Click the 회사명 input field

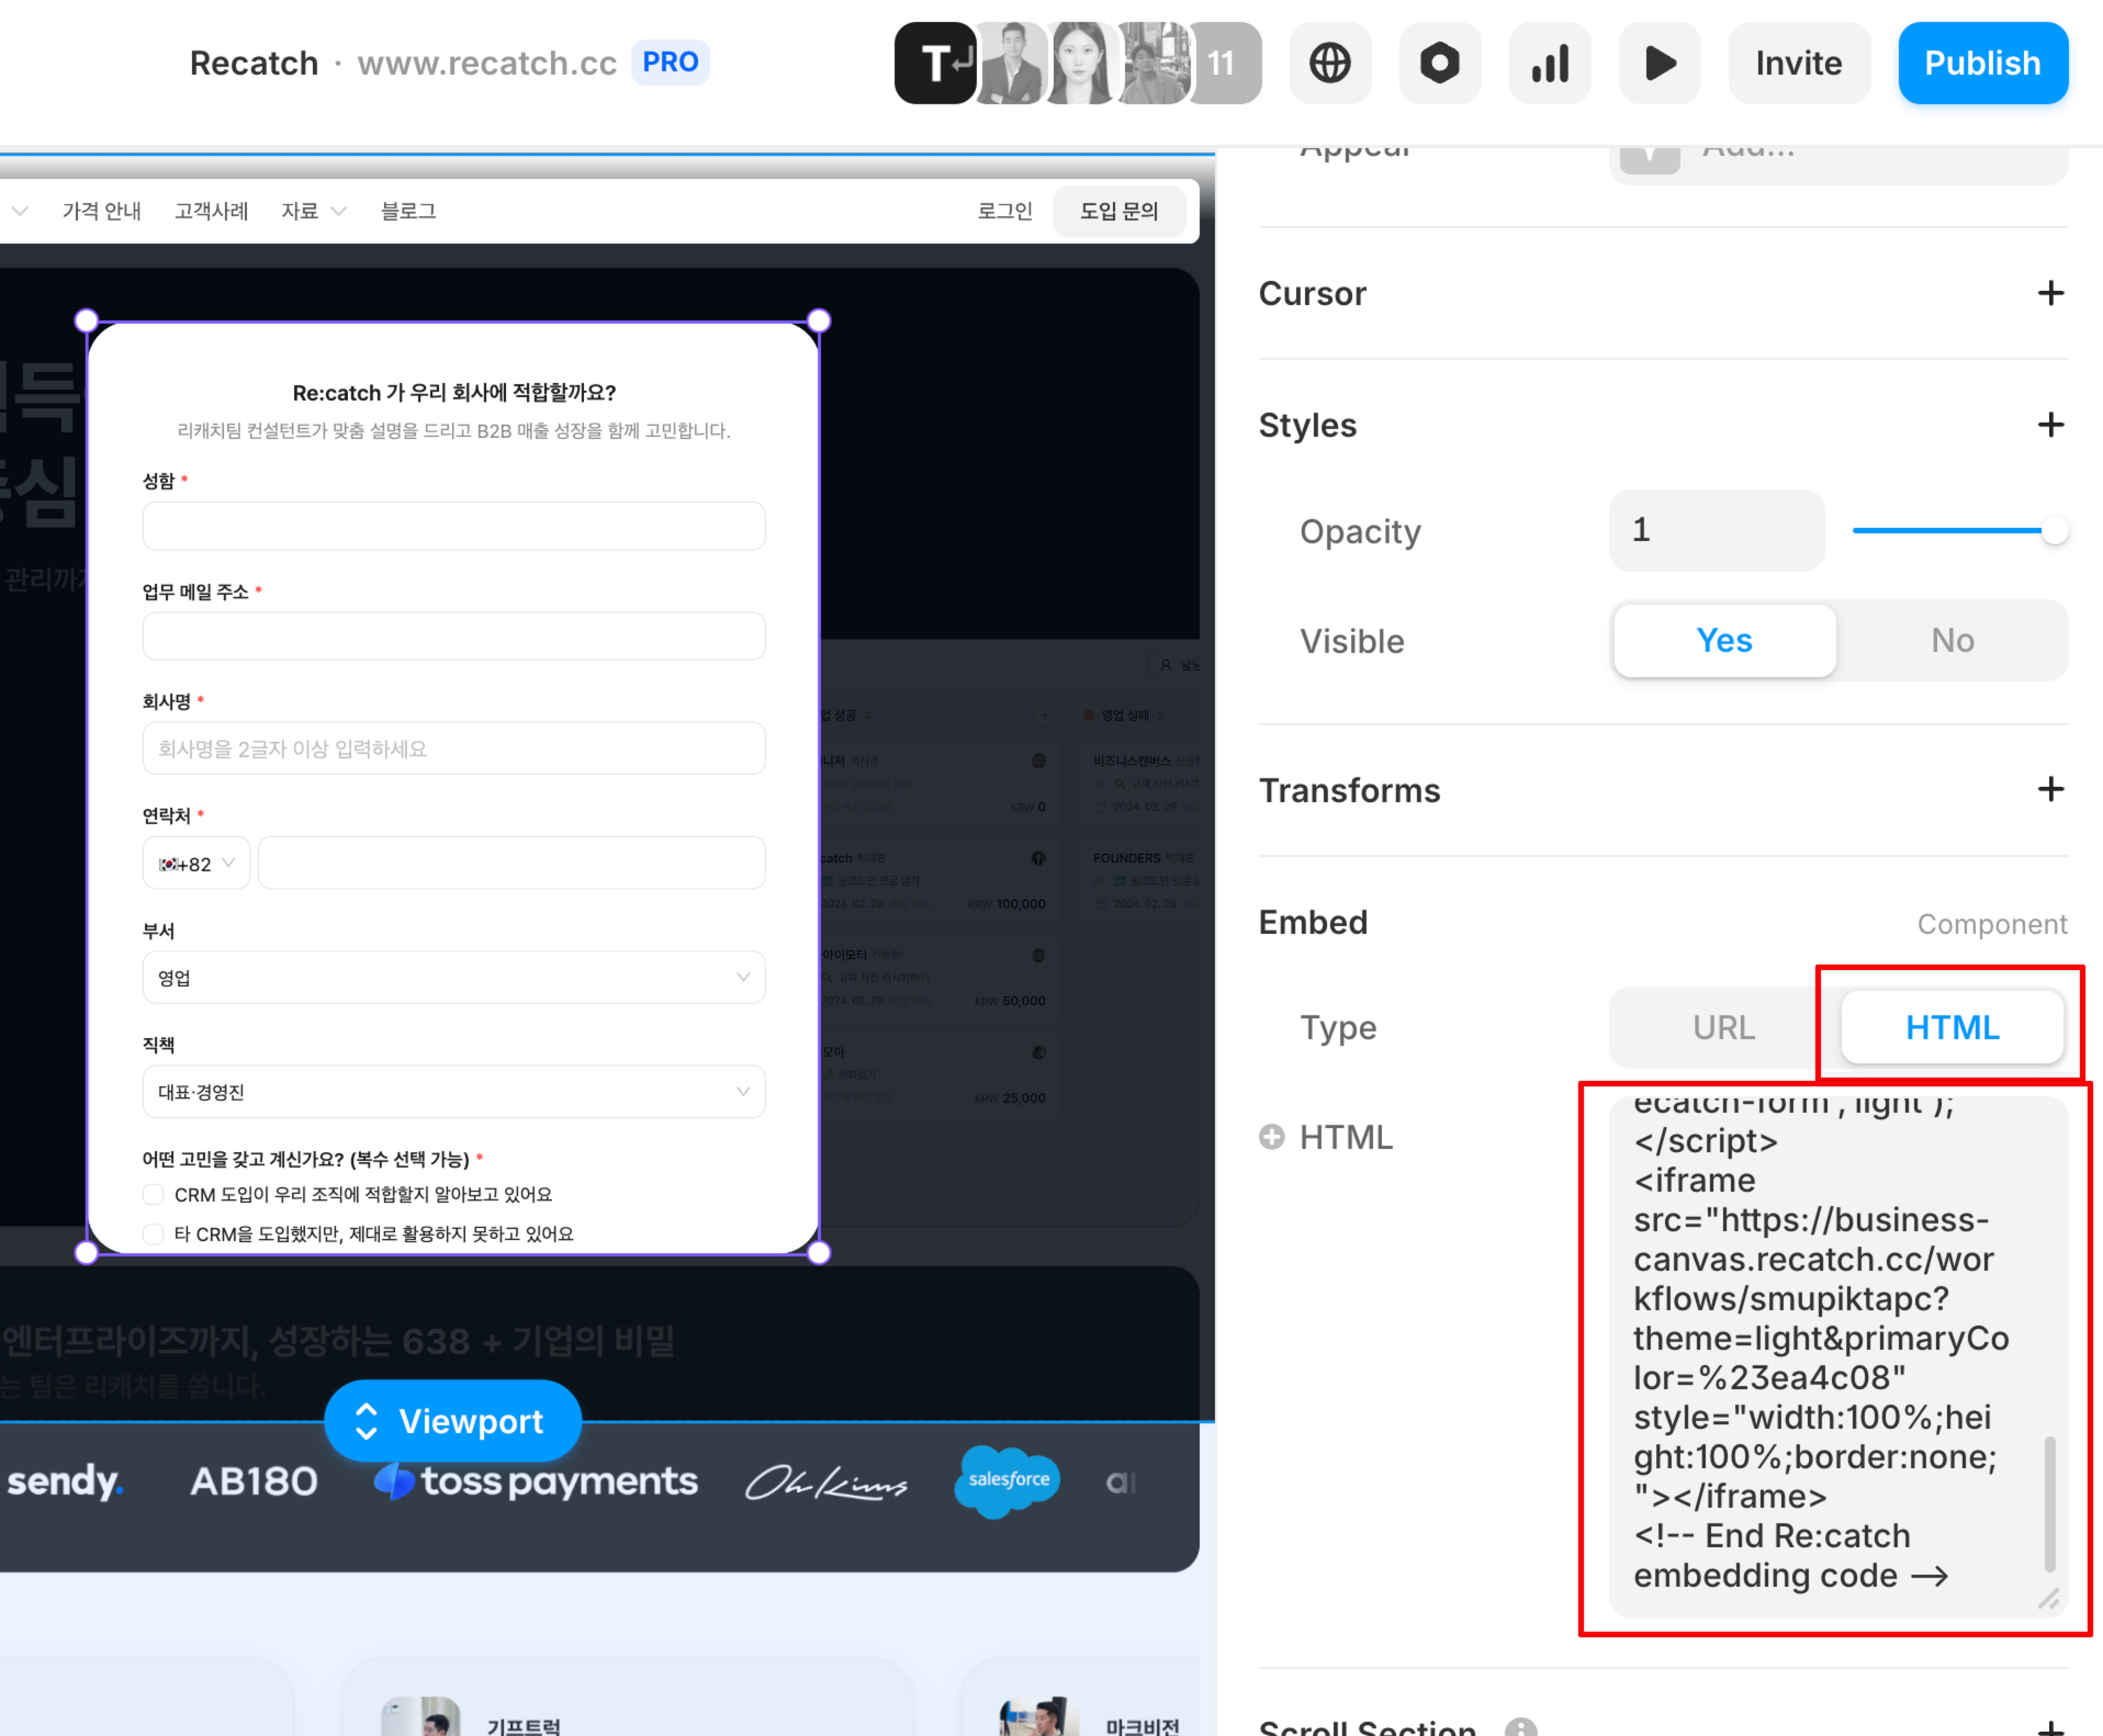[x=454, y=748]
